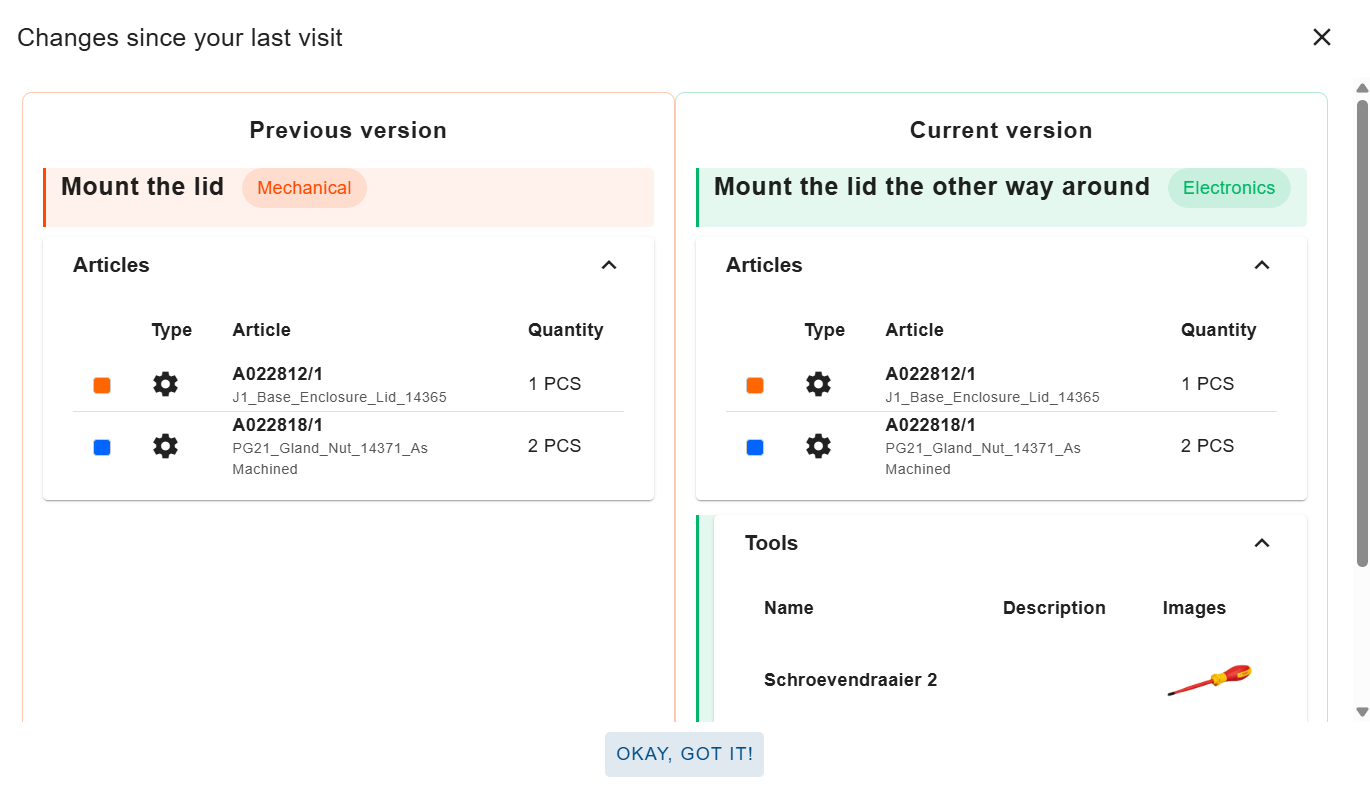The image size is (1370, 787).
Task: Collapse the Articles section in Current version
Action: (x=1262, y=265)
